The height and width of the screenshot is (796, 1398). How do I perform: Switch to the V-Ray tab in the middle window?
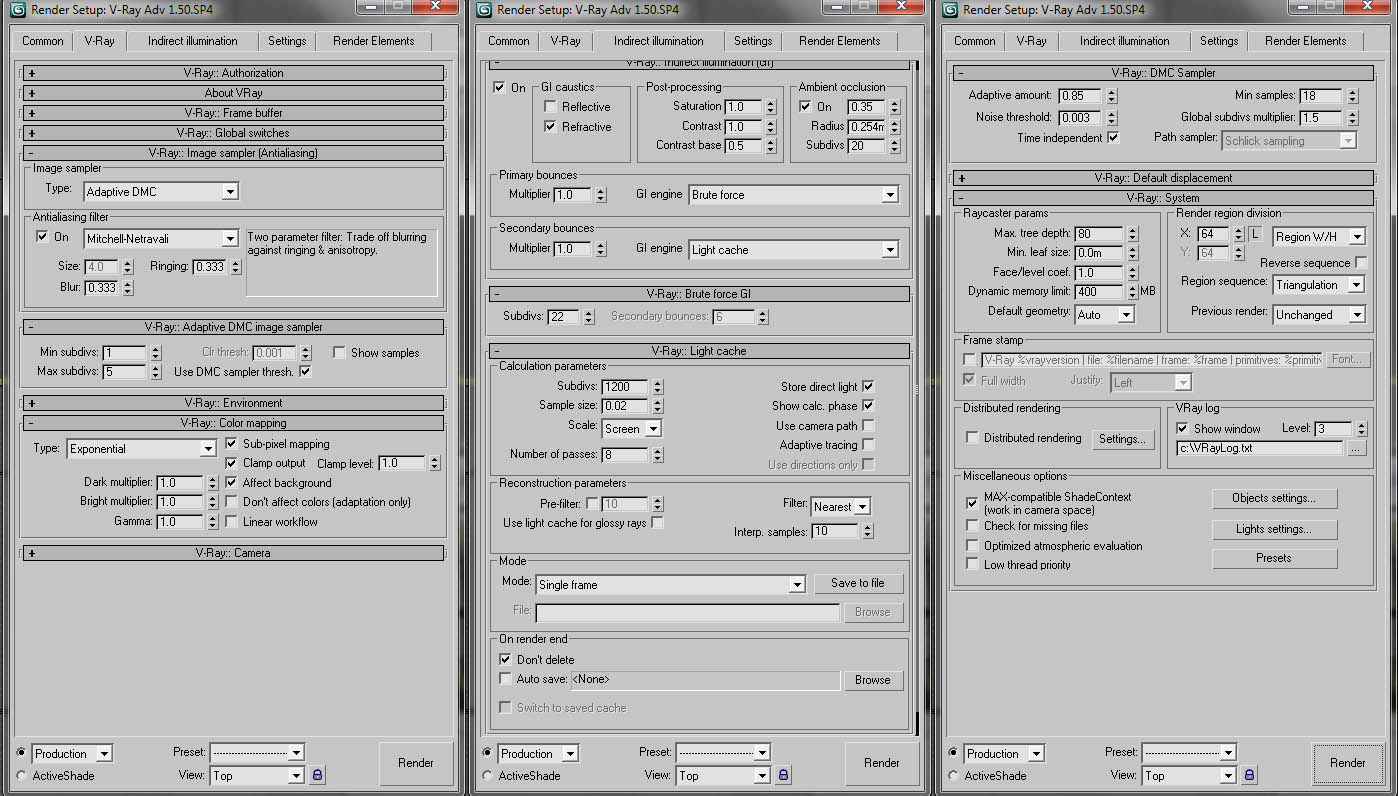pos(565,41)
